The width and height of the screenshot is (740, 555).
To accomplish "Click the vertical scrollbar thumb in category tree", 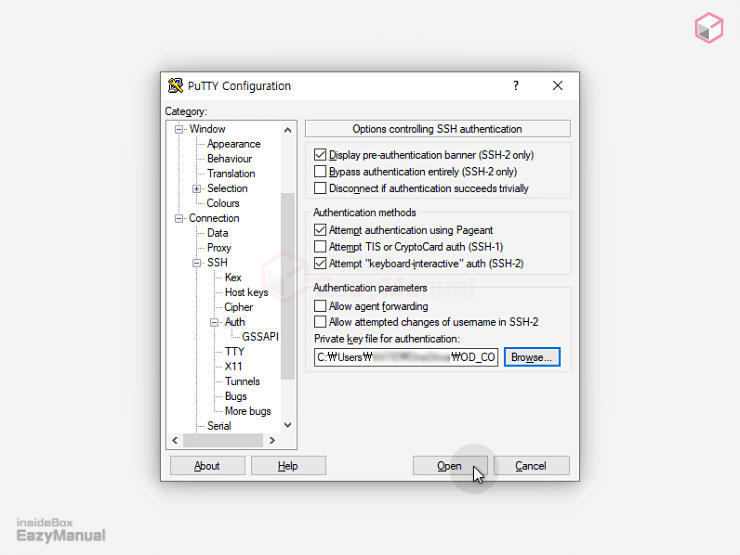I will click(287, 286).
